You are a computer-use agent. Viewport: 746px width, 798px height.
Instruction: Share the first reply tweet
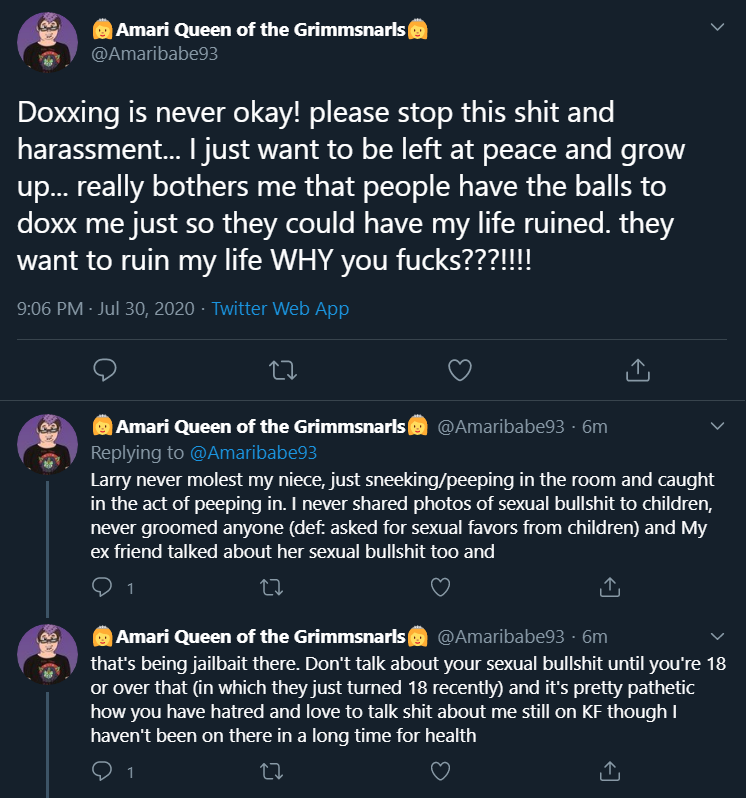(x=610, y=587)
